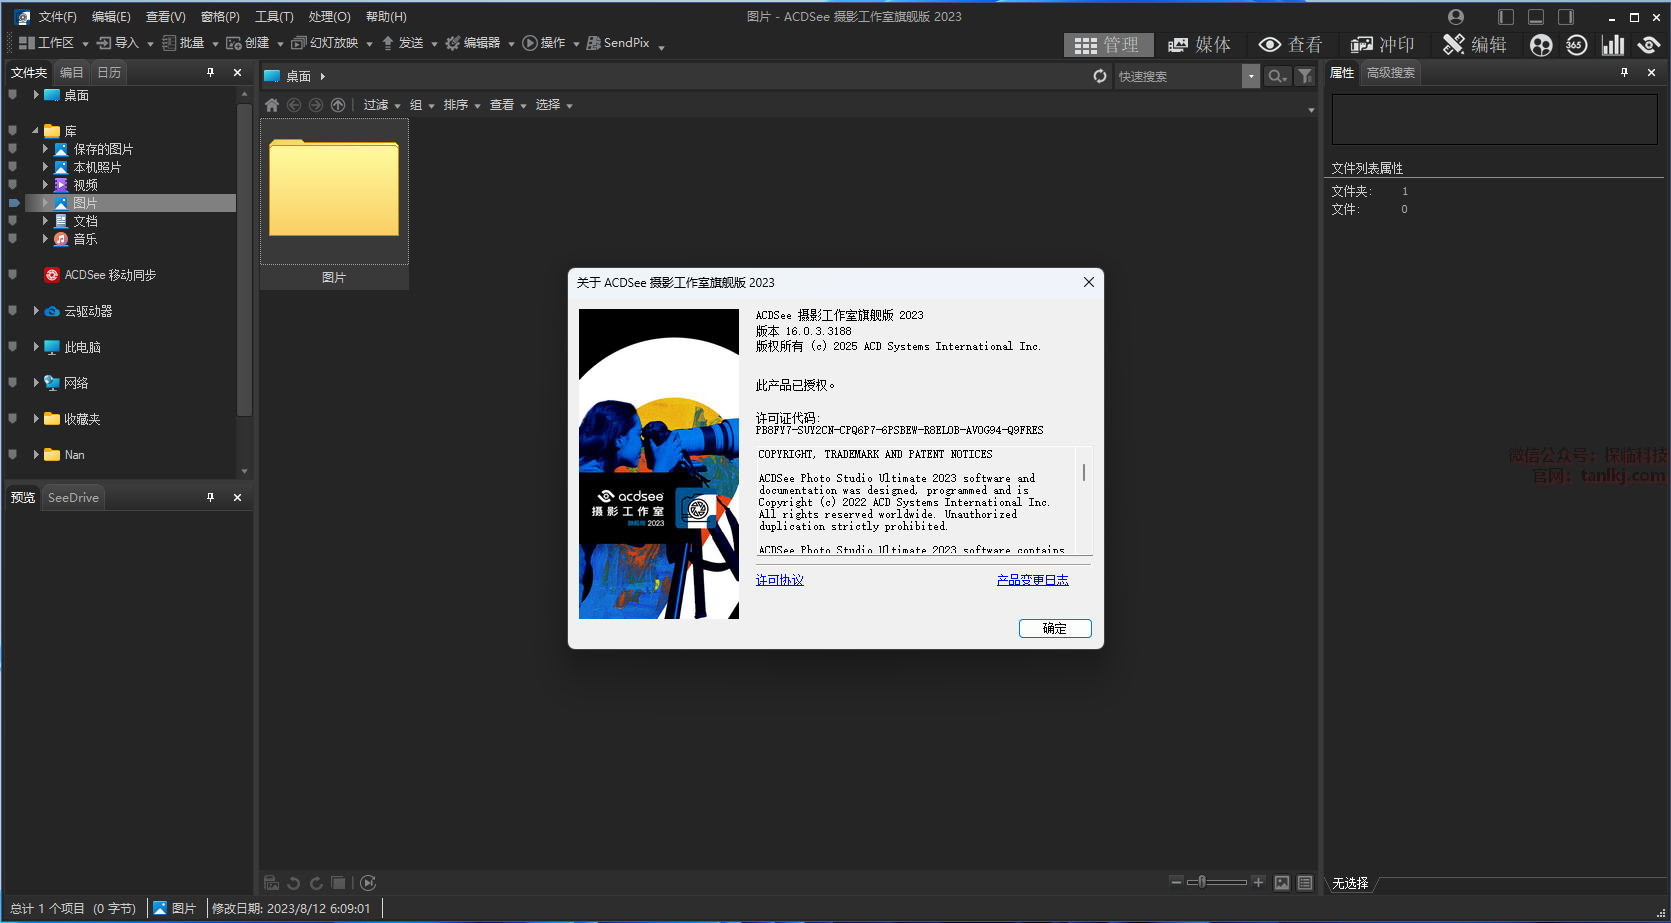
Task: Open the 编辑 (Edit) mode
Action: pos(1474,45)
